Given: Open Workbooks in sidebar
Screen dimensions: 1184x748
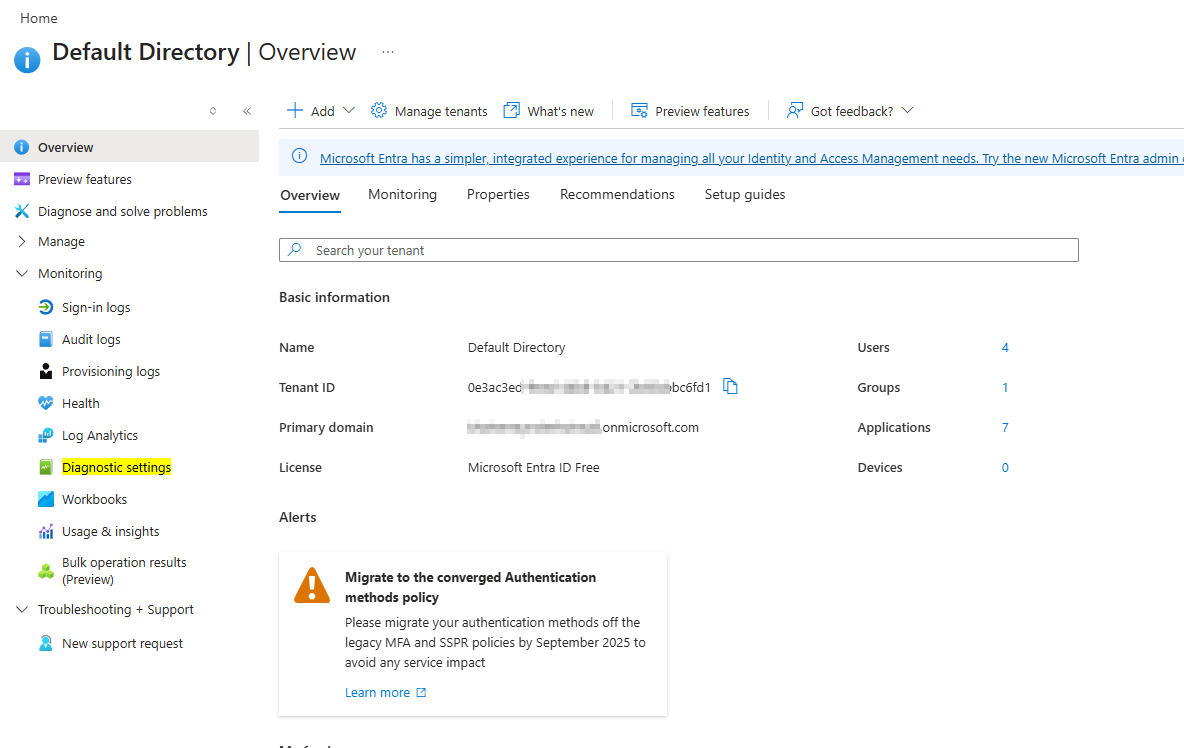Looking at the screenshot, I should (x=94, y=500).
